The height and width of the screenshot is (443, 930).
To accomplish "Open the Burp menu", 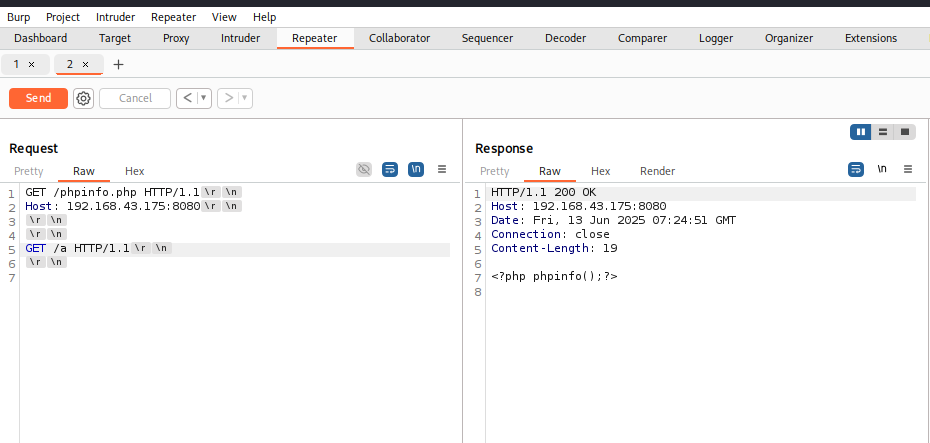I will [x=18, y=17].
